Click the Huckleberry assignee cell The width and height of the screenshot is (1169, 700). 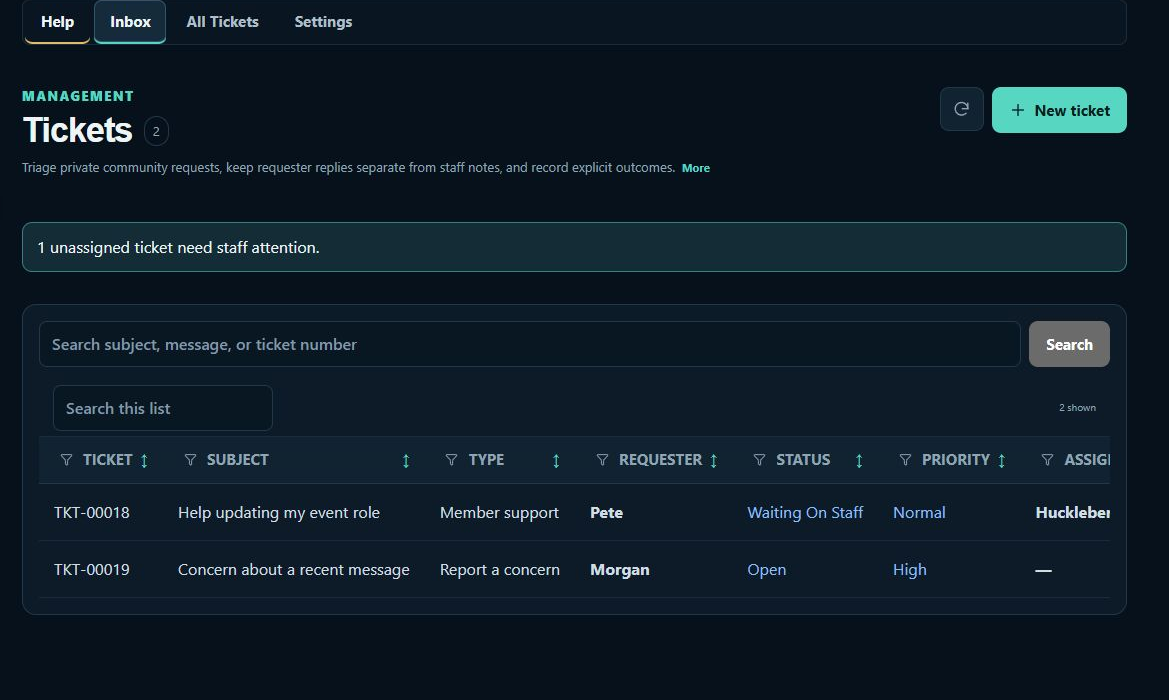point(1072,513)
